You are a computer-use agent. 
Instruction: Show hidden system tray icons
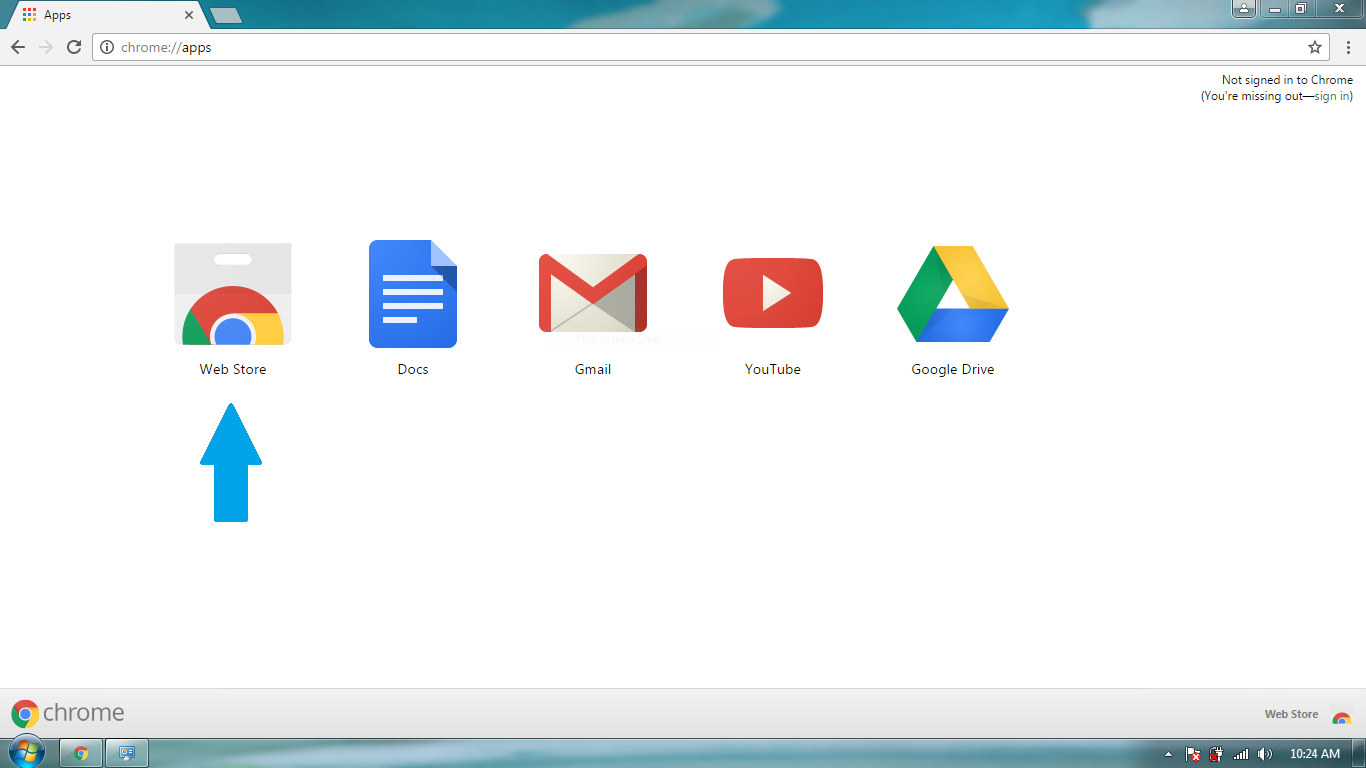1168,754
